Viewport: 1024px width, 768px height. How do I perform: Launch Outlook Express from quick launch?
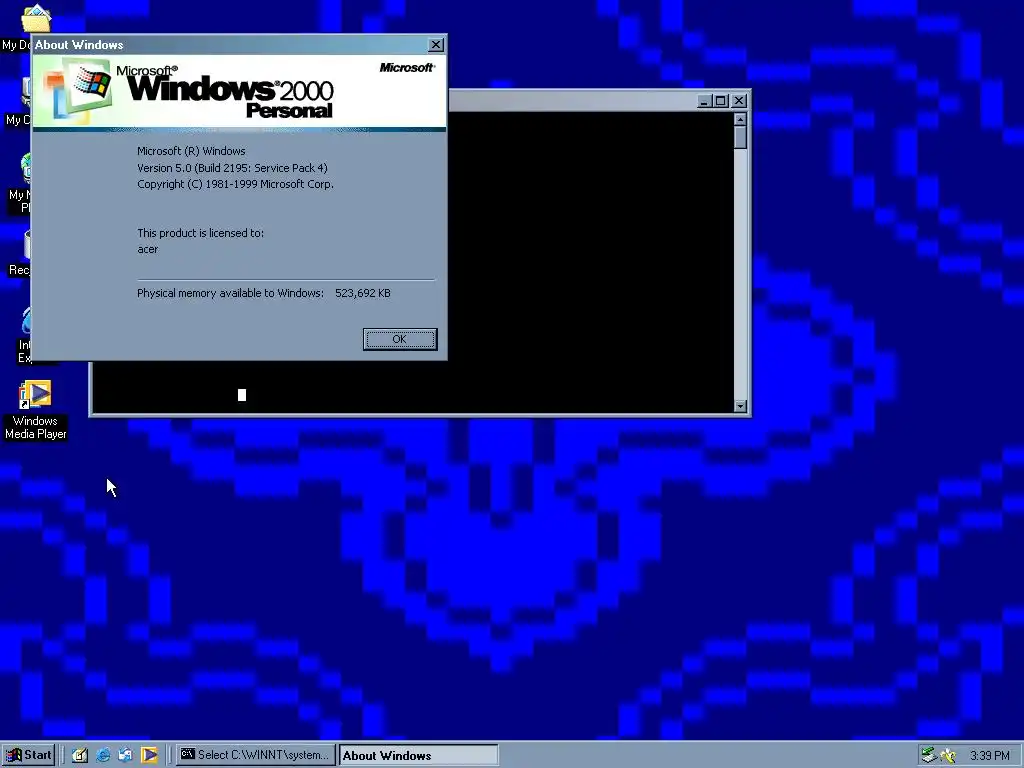pos(125,755)
